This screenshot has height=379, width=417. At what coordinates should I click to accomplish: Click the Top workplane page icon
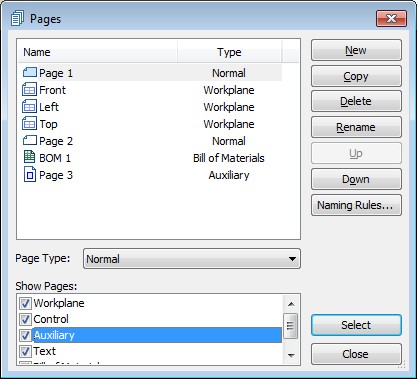29,124
